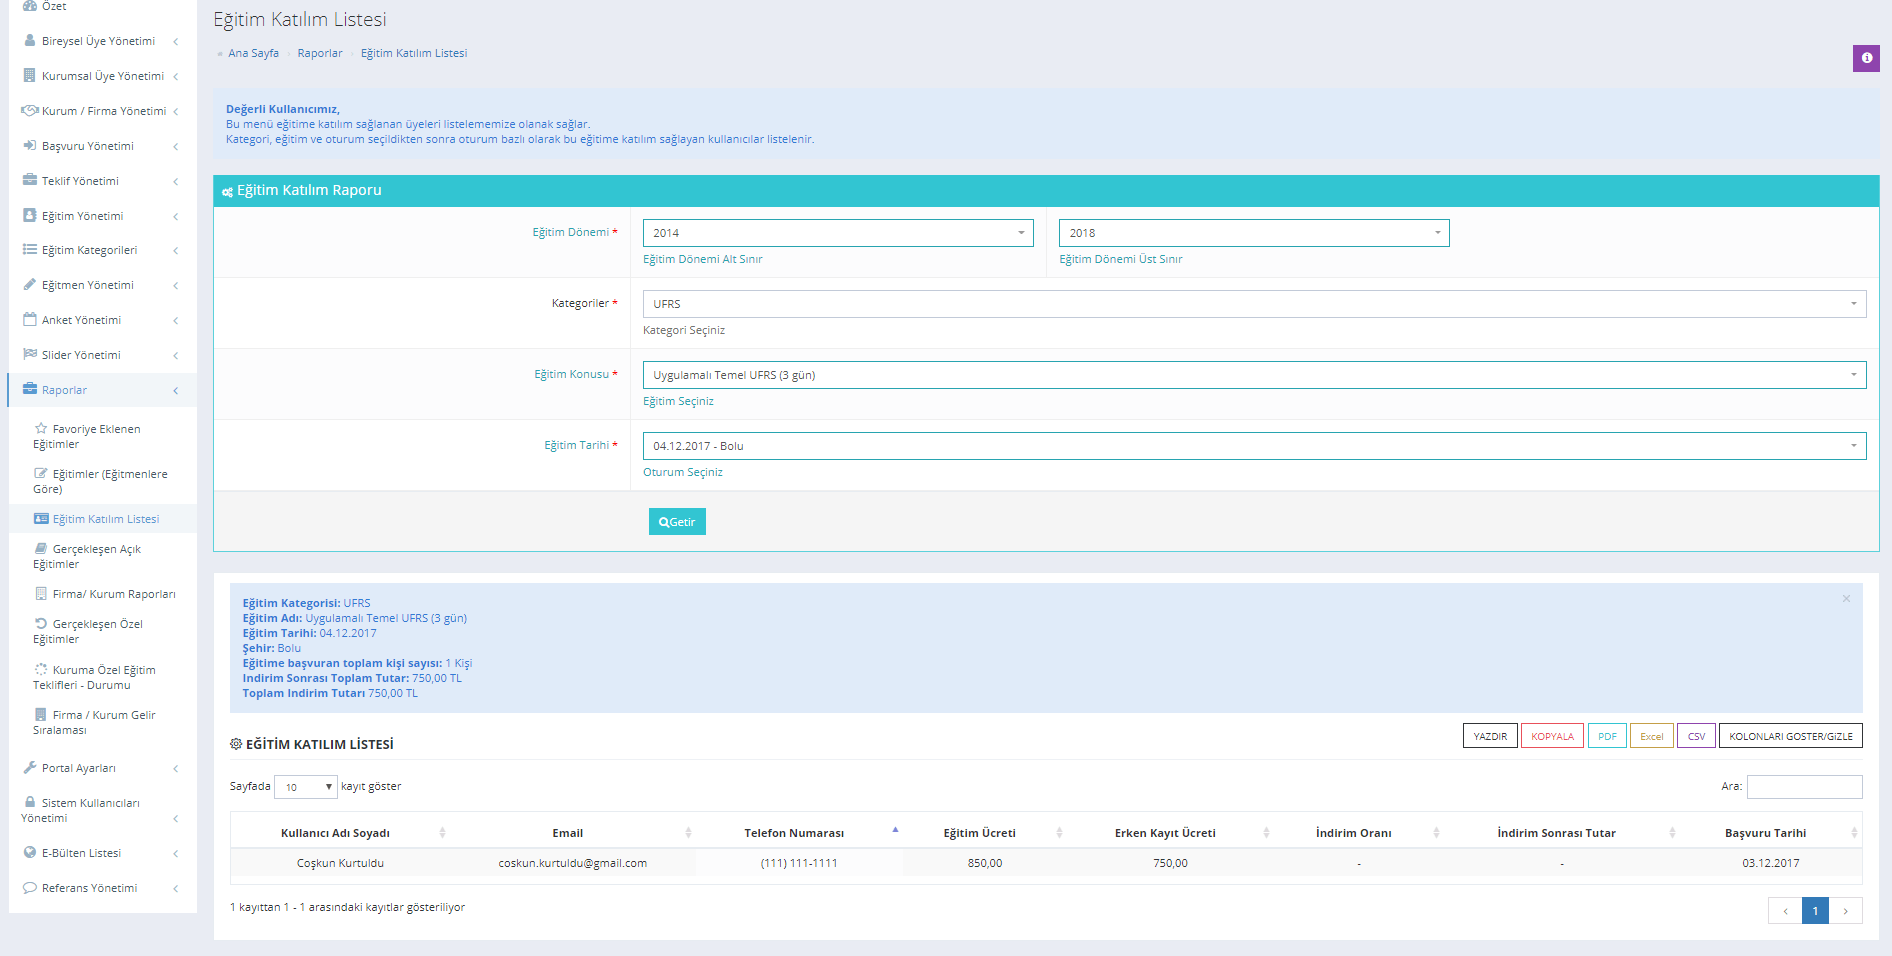Open the Eğitim Tarihi session dropdown
The height and width of the screenshot is (956, 1892).
pyautogui.click(x=1253, y=445)
